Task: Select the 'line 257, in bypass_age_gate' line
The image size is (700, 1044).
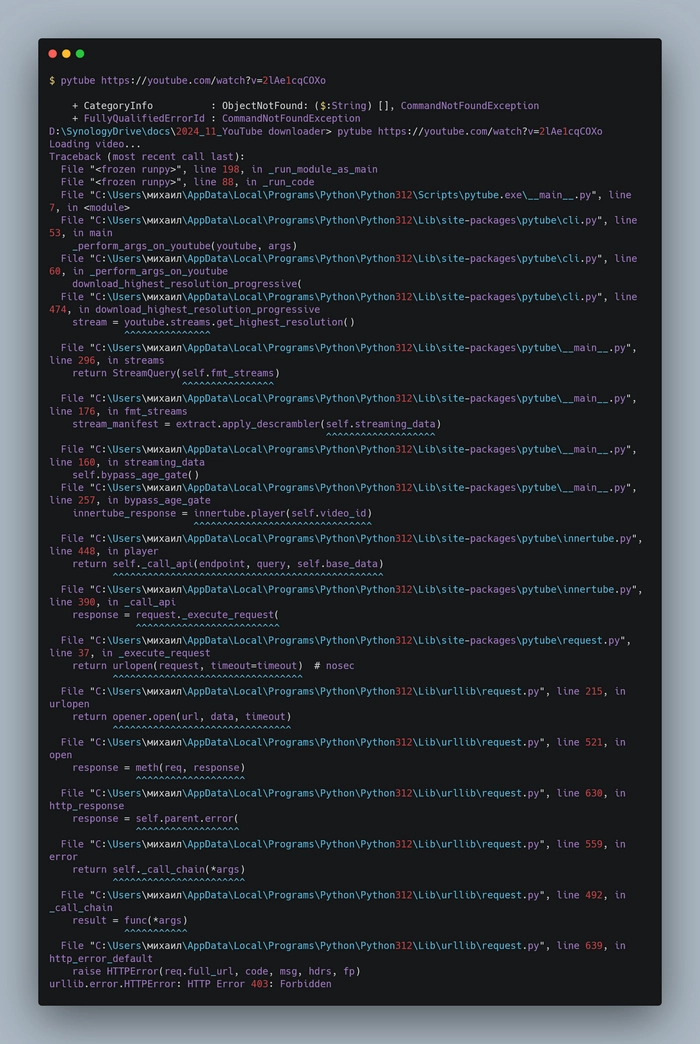Action: 130,500
